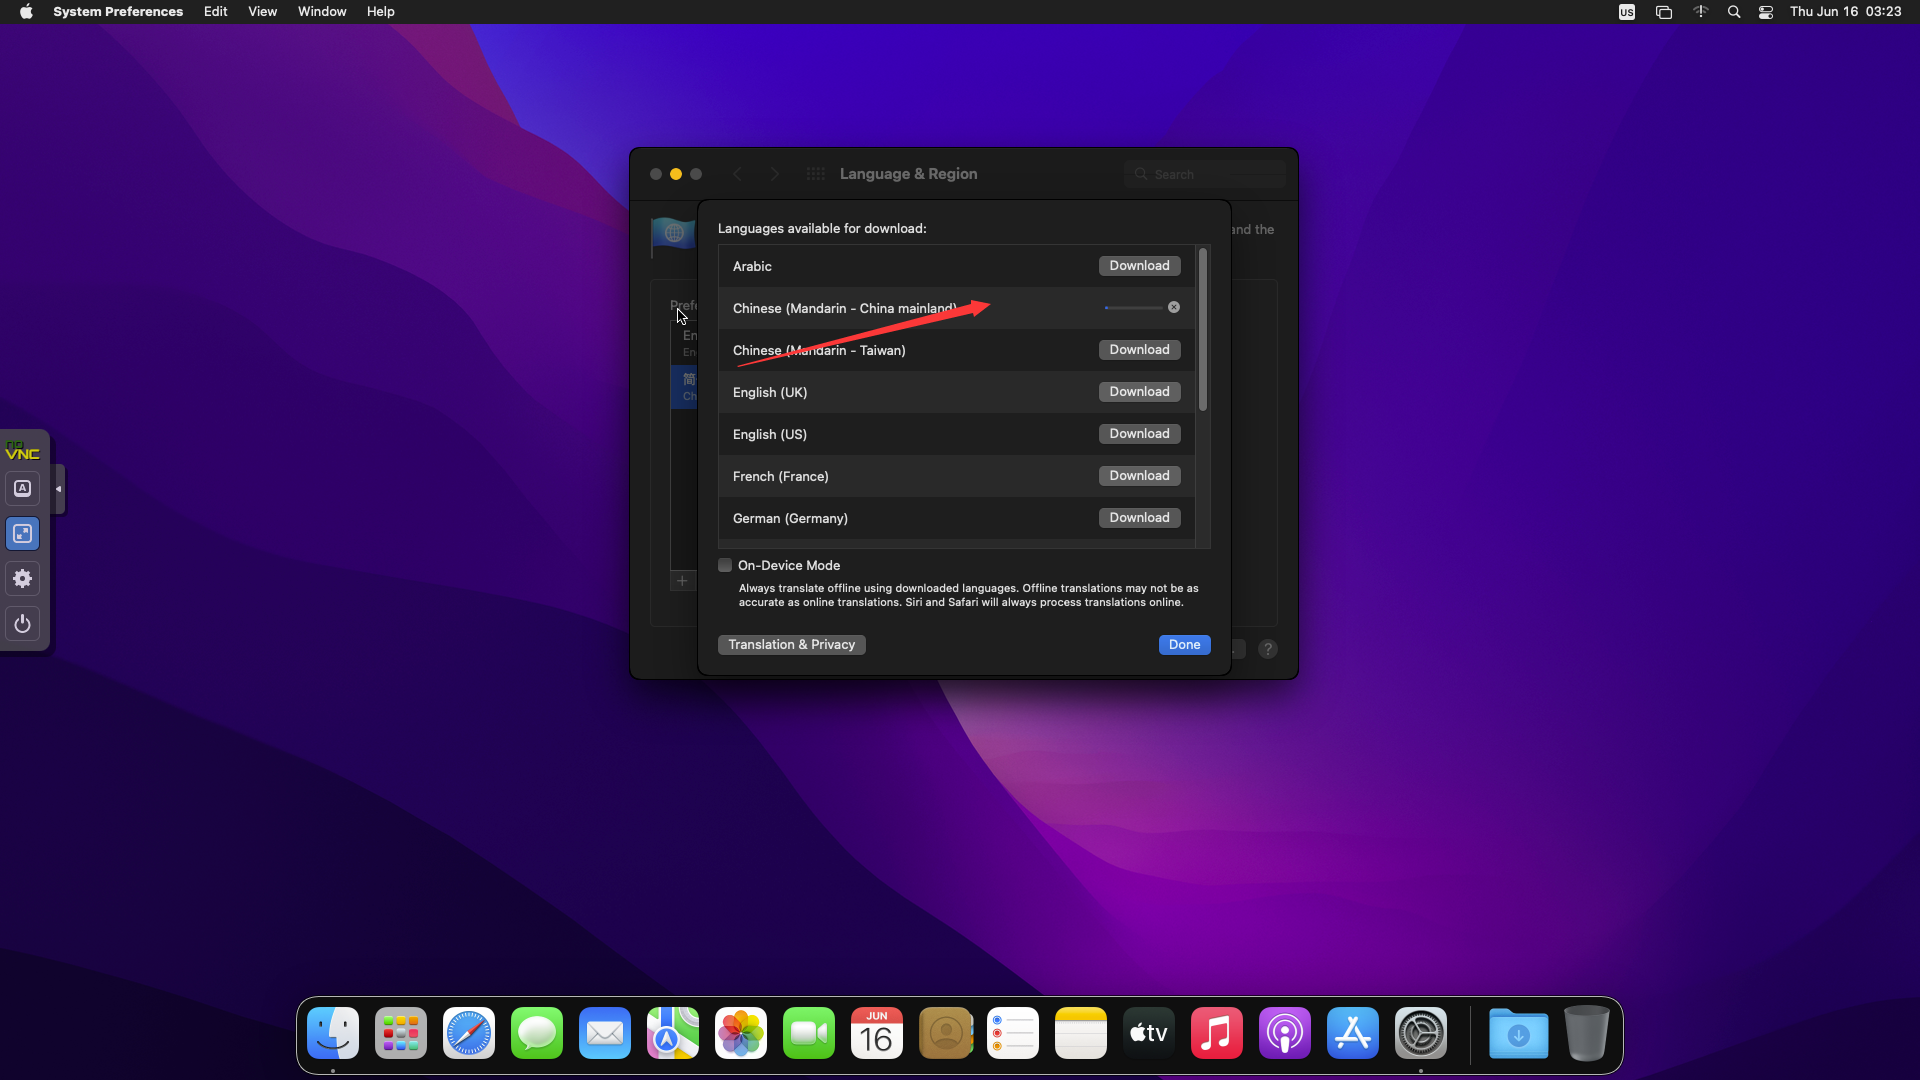The height and width of the screenshot is (1080, 1920).
Task: Open Photos app in Dock
Action: point(741,1033)
